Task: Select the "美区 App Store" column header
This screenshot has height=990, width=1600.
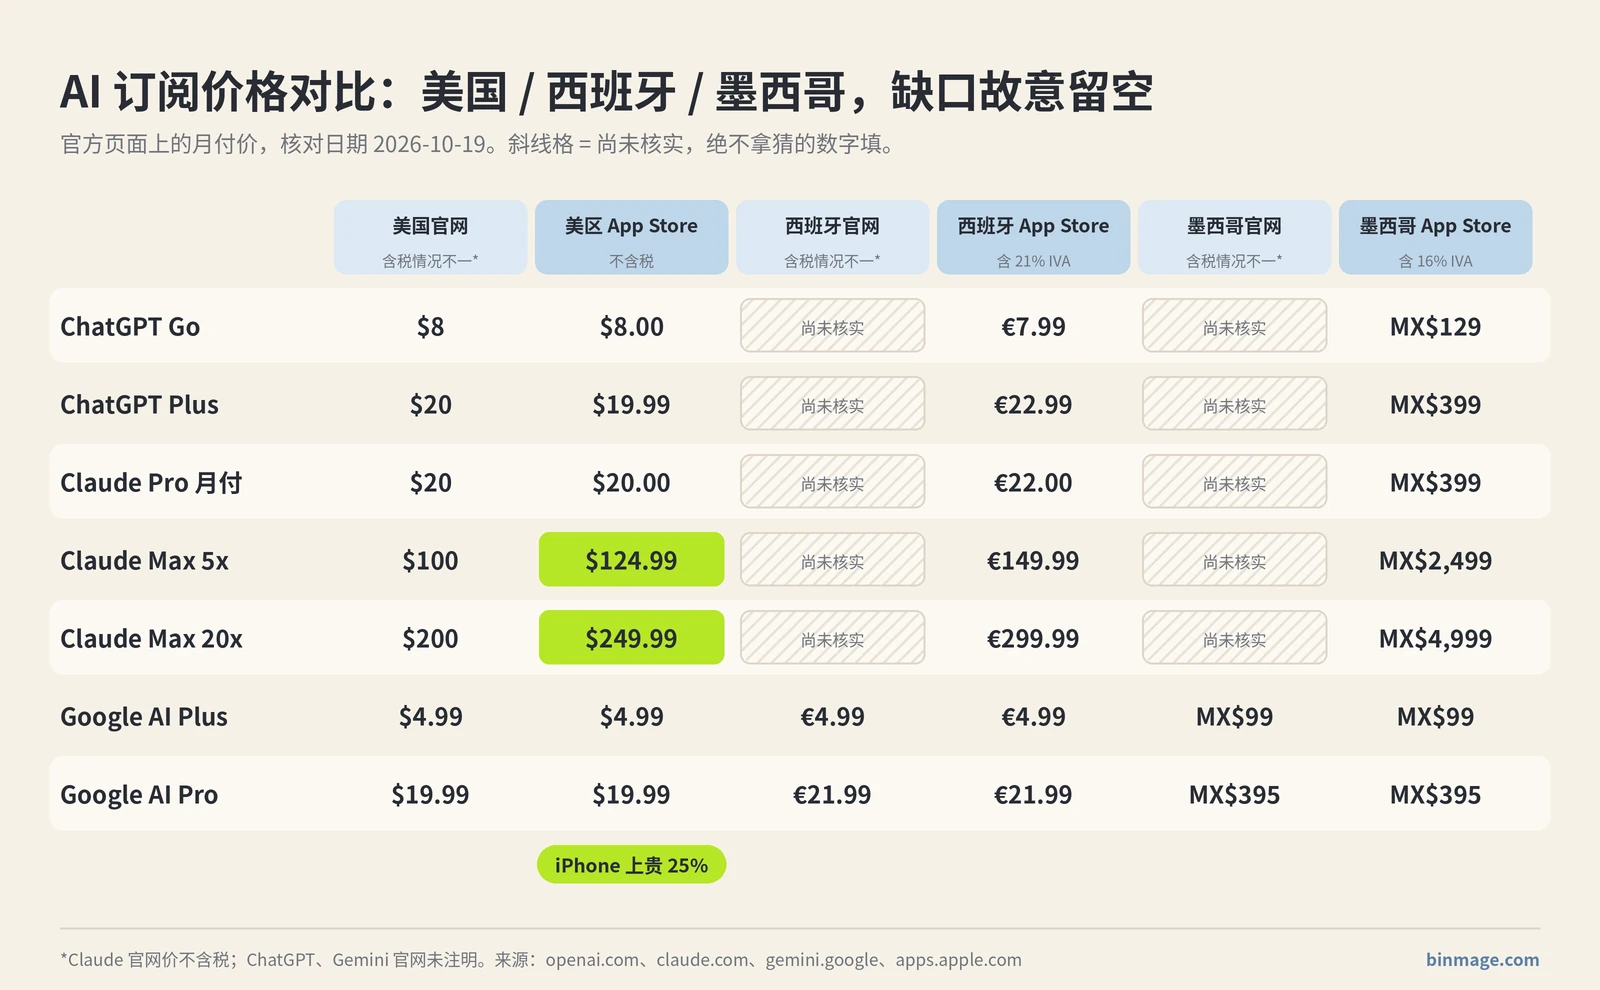Action: pyautogui.click(x=631, y=237)
